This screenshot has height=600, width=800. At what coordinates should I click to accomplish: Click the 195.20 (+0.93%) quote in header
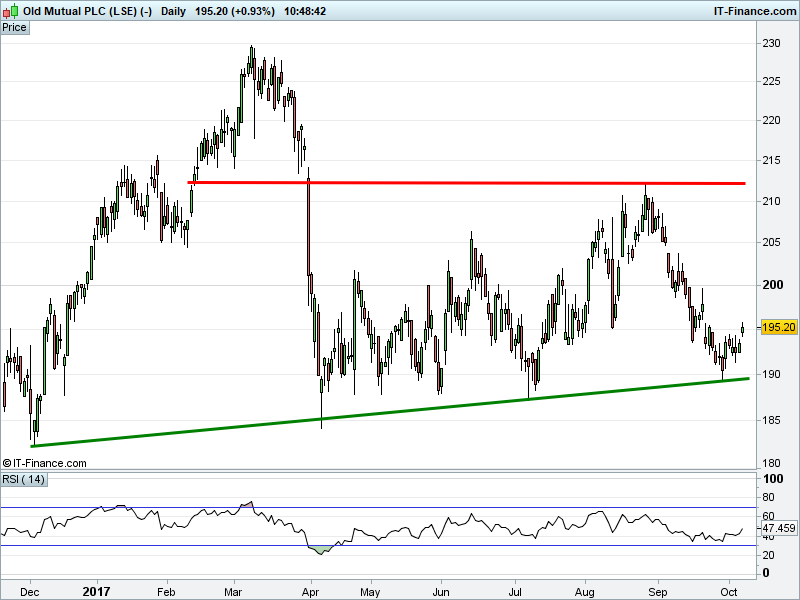point(235,11)
